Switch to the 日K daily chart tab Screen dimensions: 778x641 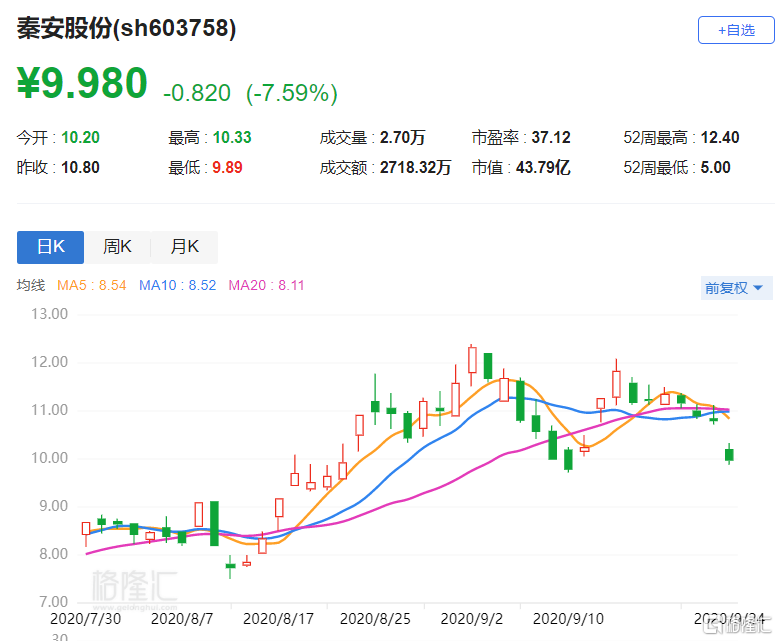click(51, 247)
